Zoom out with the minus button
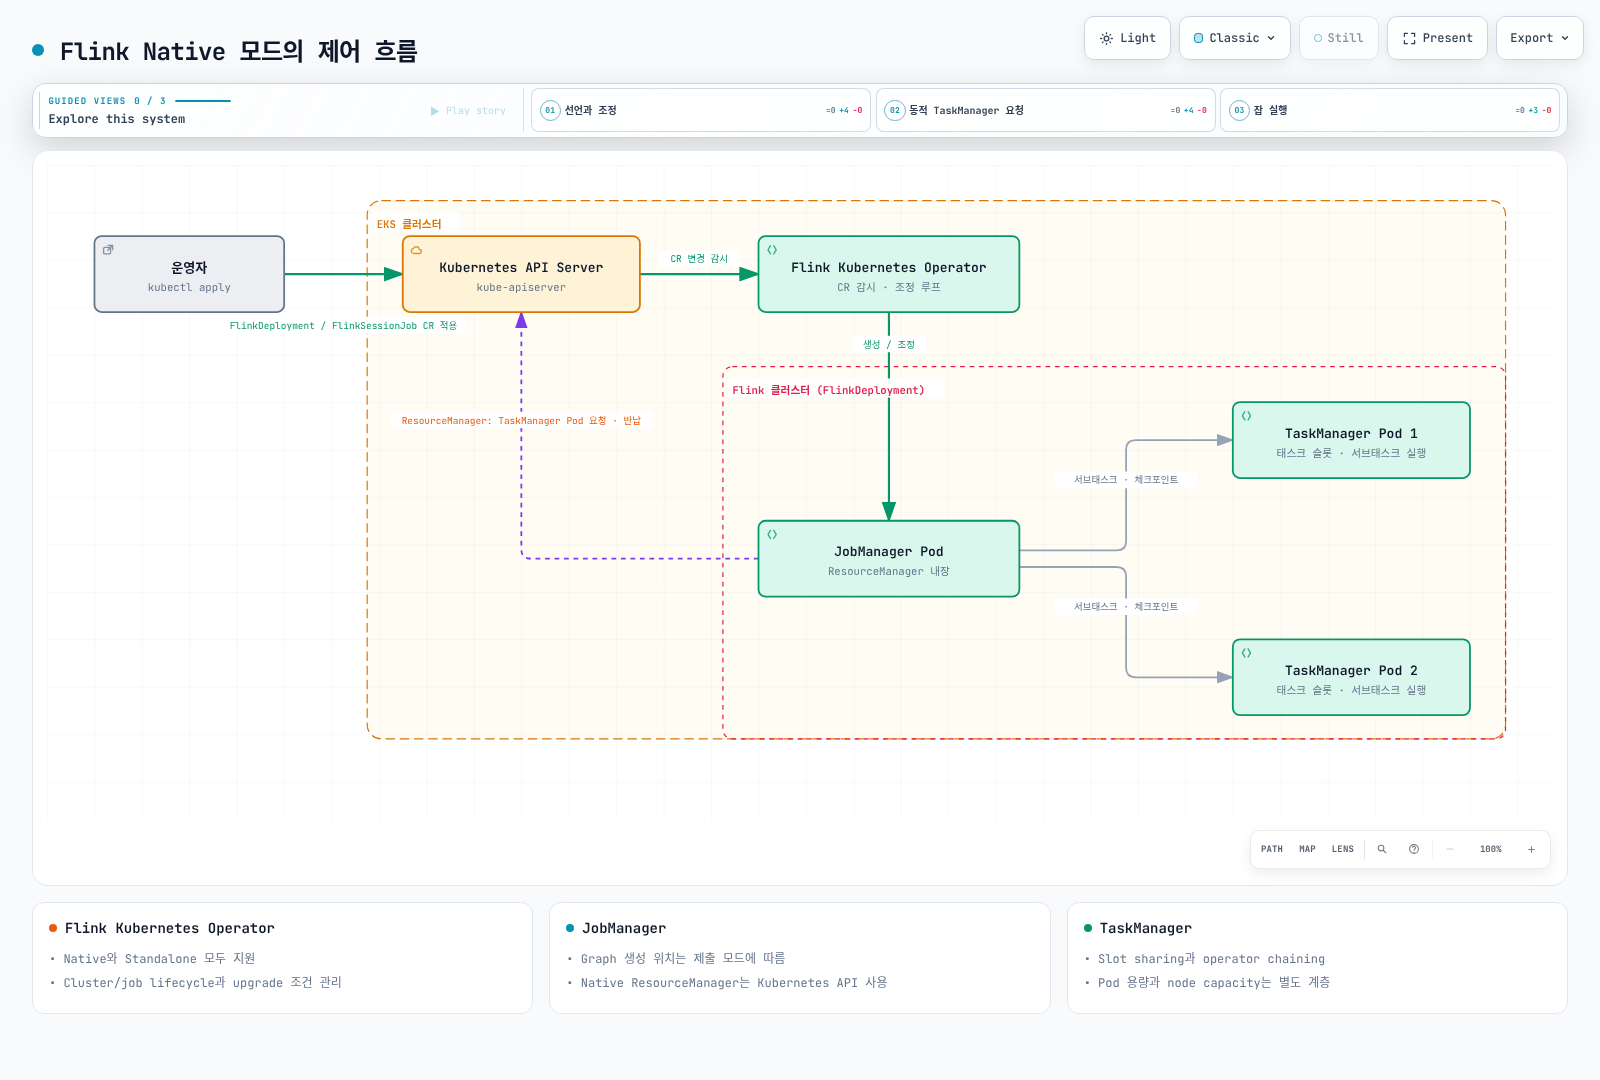 [1450, 849]
